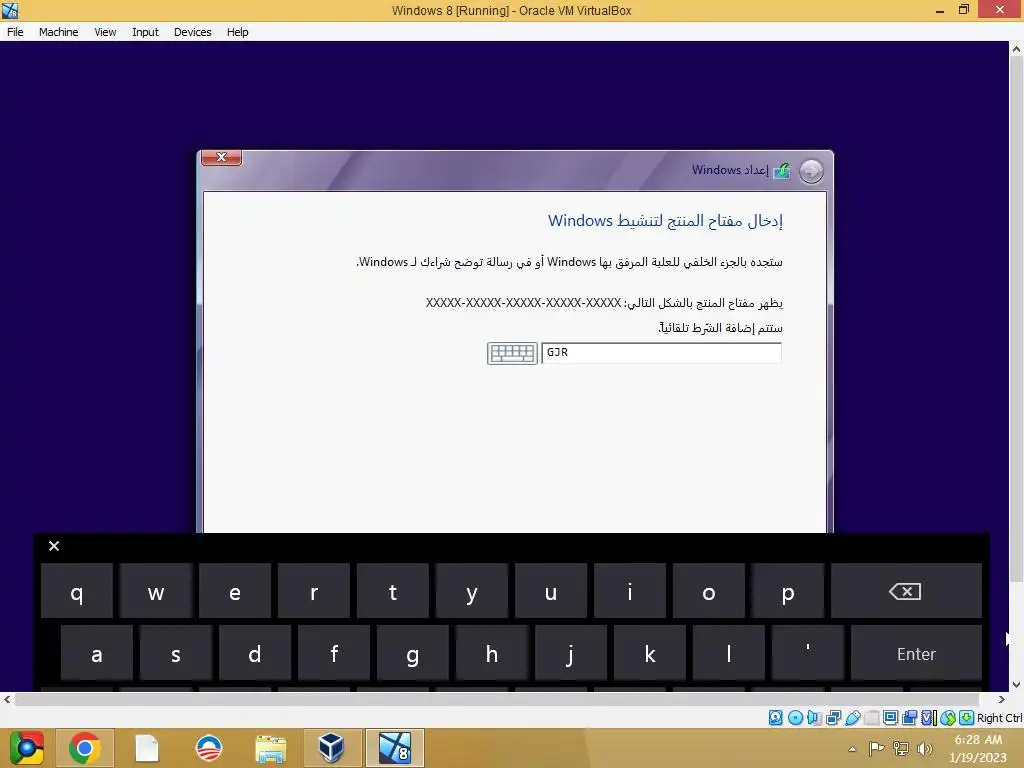Viewport: 1024px width, 768px height.
Task: Open the Input menu
Action: (145, 32)
